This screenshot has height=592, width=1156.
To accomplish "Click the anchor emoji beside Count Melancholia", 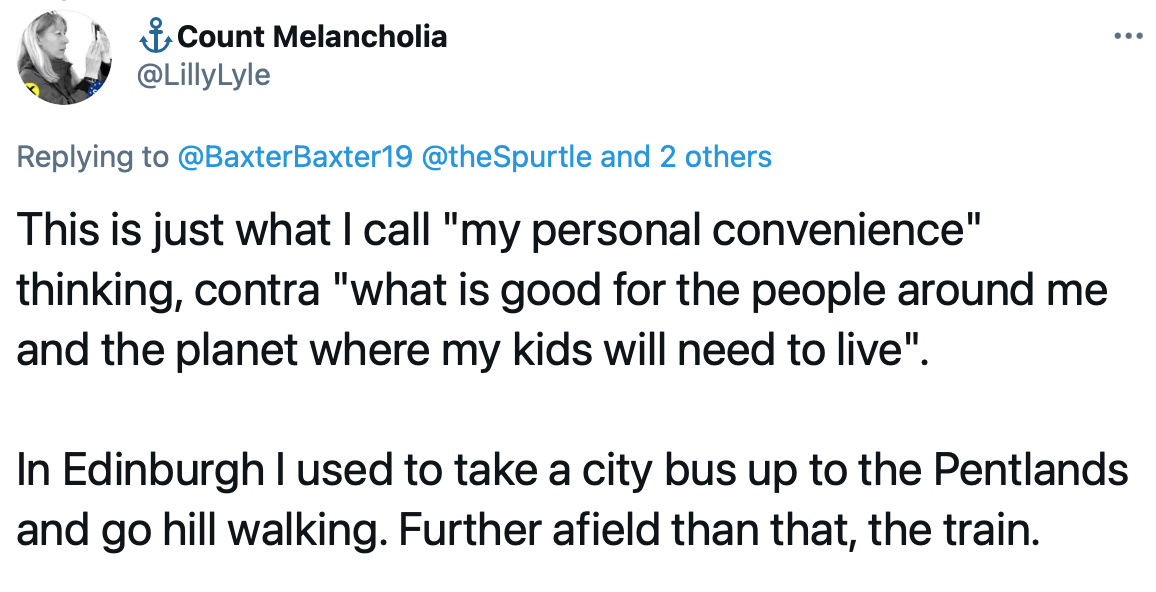I will coord(155,36).
